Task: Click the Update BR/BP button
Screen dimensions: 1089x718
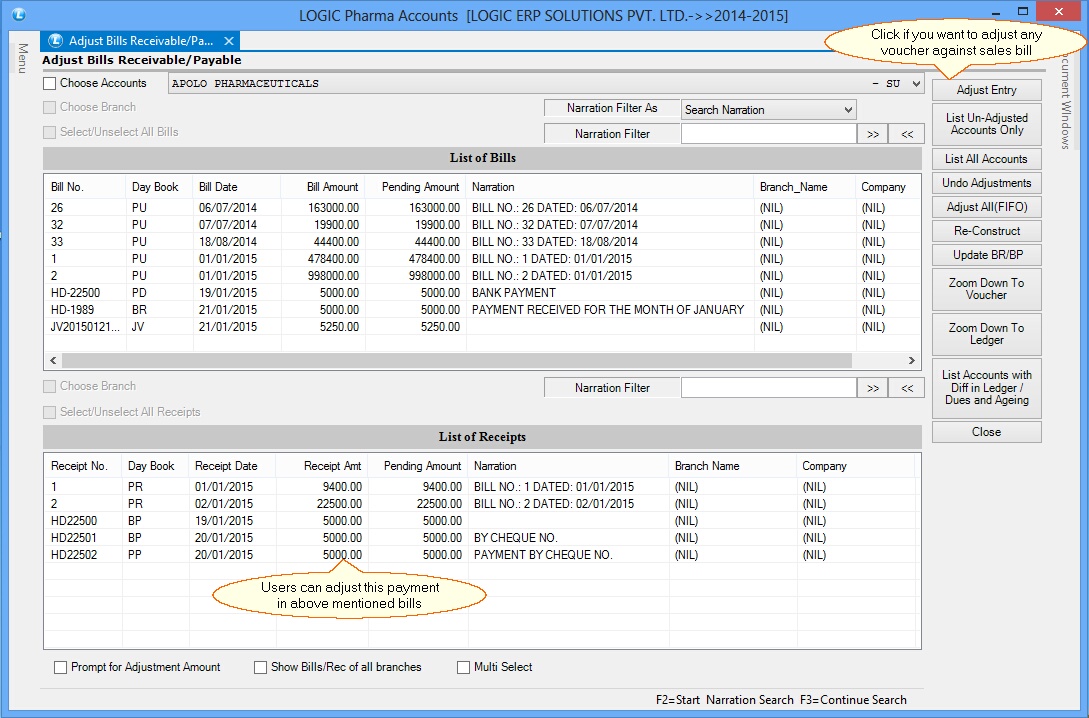Action: pyautogui.click(x=986, y=255)
